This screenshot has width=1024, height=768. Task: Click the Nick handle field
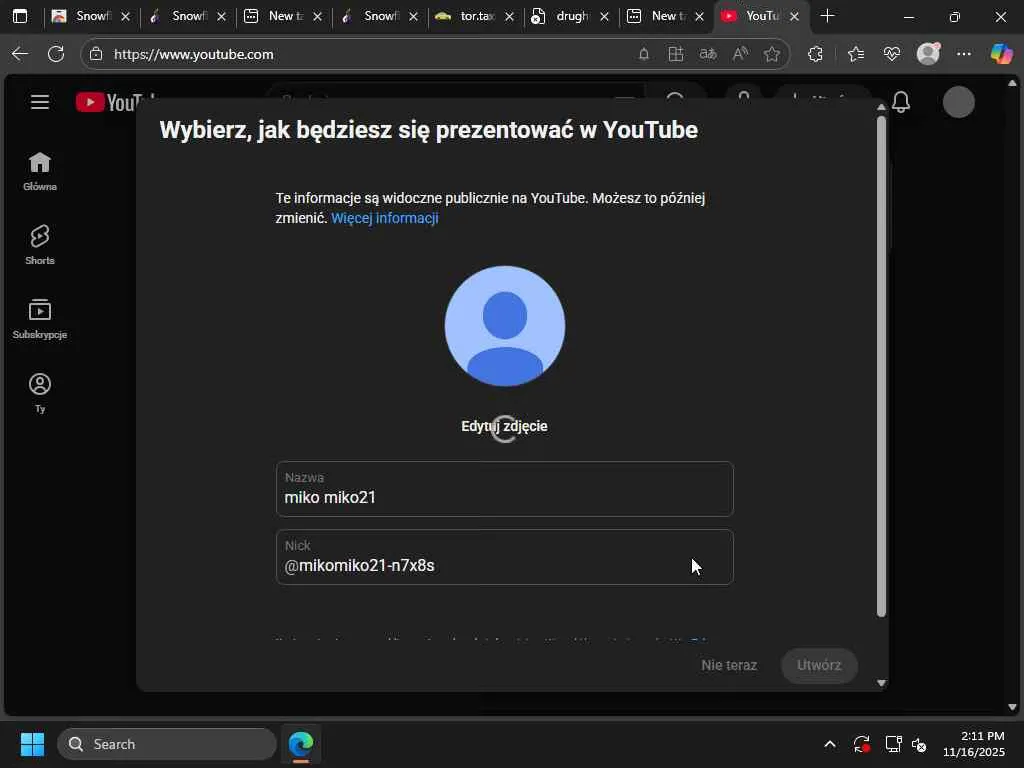505,557
